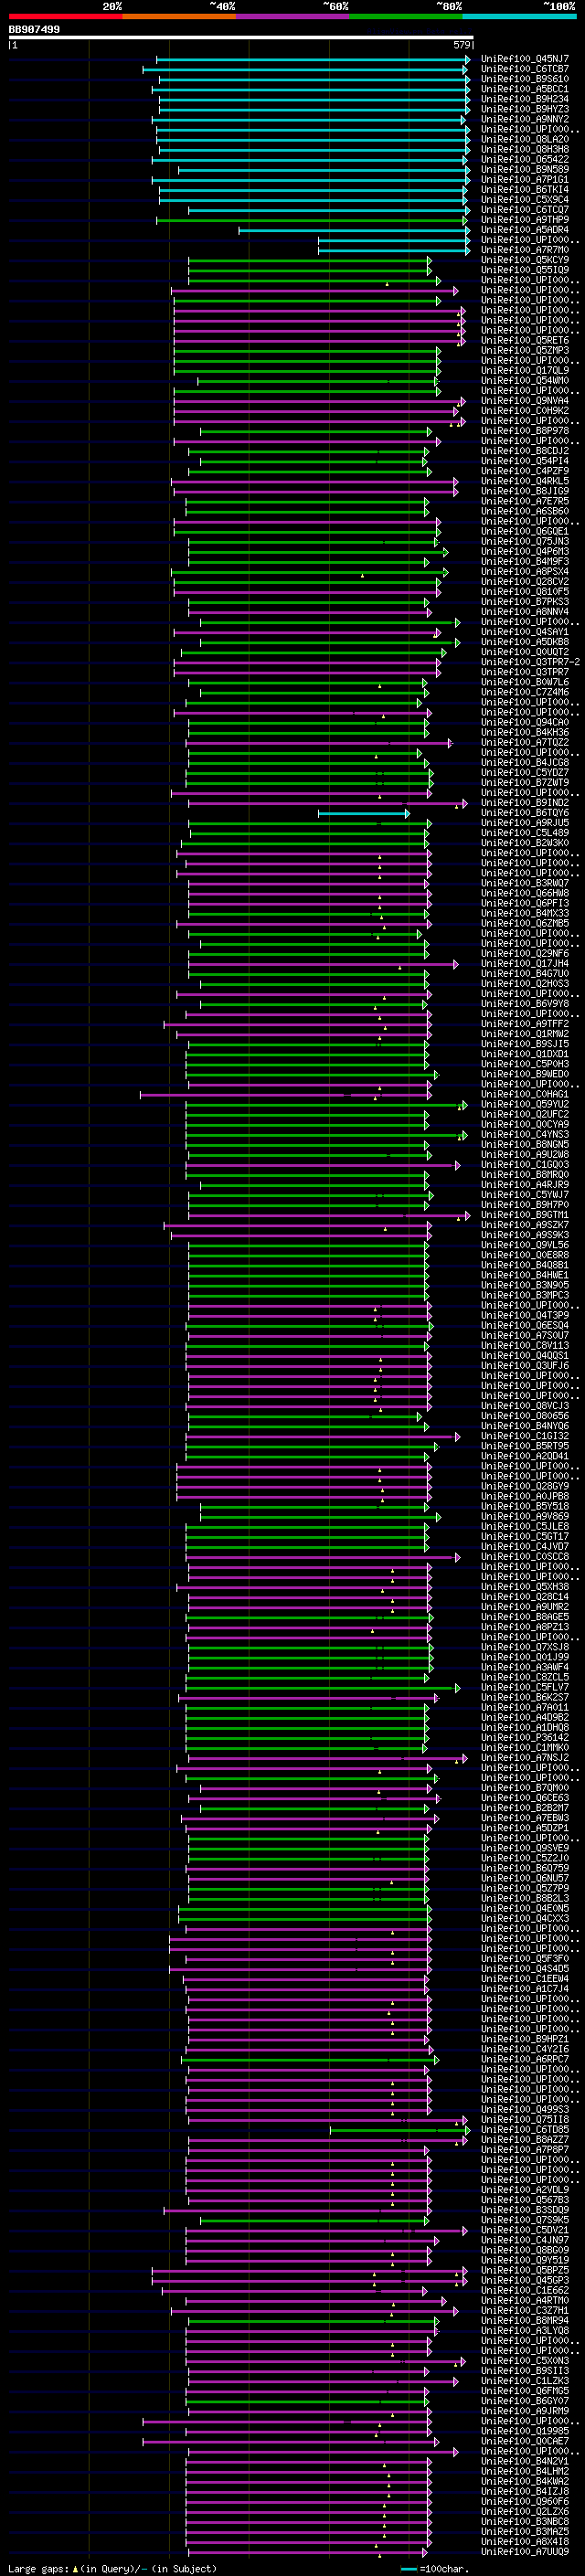This screenshot has width=585, height=2576.
Task: Select the UniRef100_Q9NVA4 label
Action: click(525, 400)
